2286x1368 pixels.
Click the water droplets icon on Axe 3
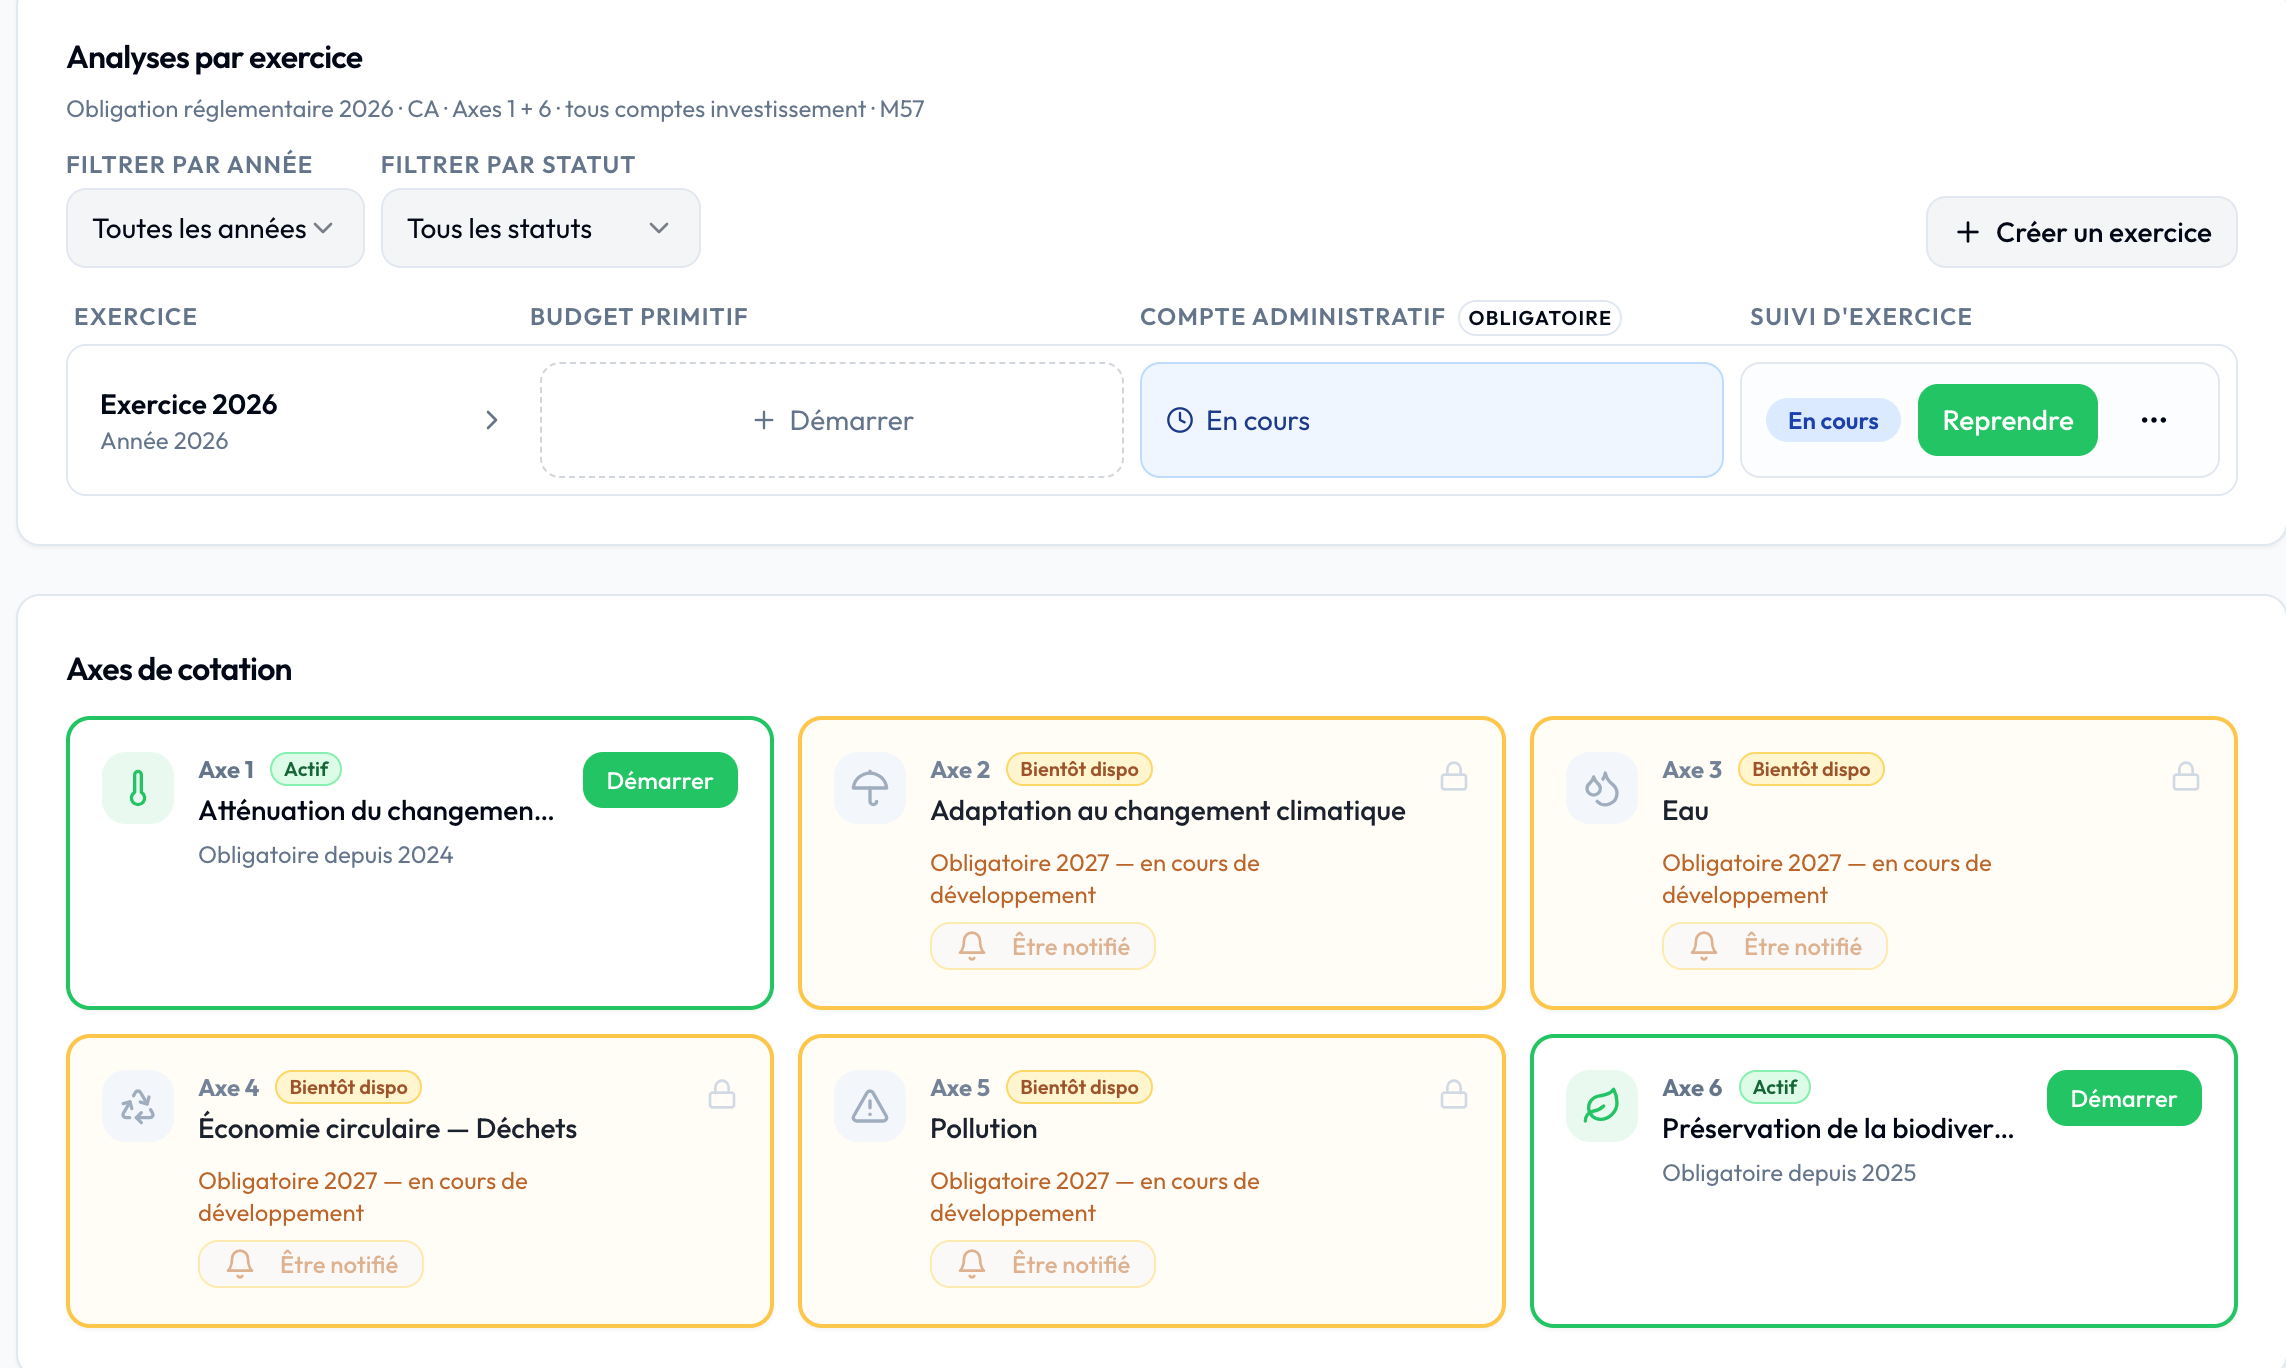click(x=1602, y=788)
